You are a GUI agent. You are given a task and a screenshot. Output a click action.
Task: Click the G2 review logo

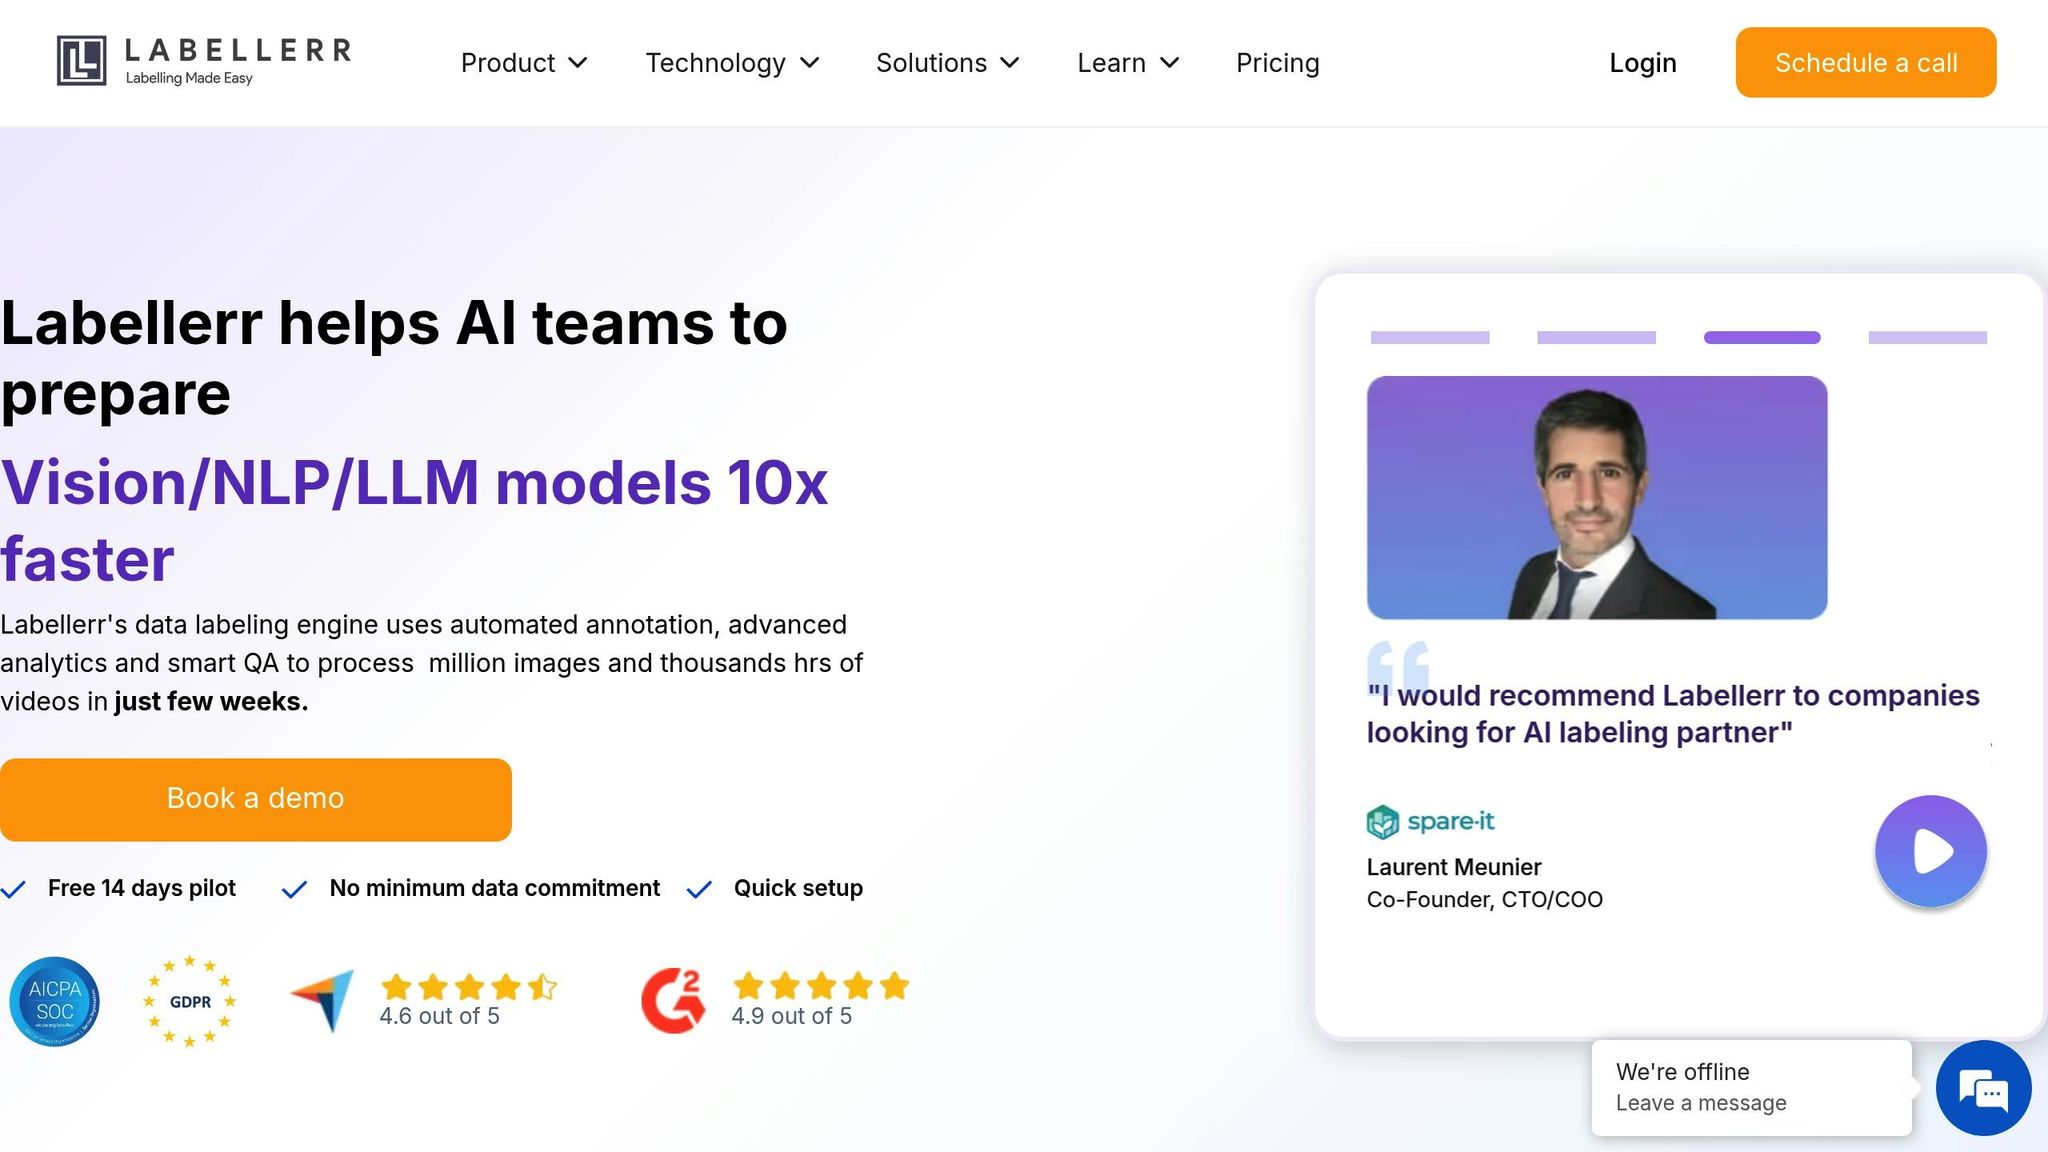[673, 1000]
